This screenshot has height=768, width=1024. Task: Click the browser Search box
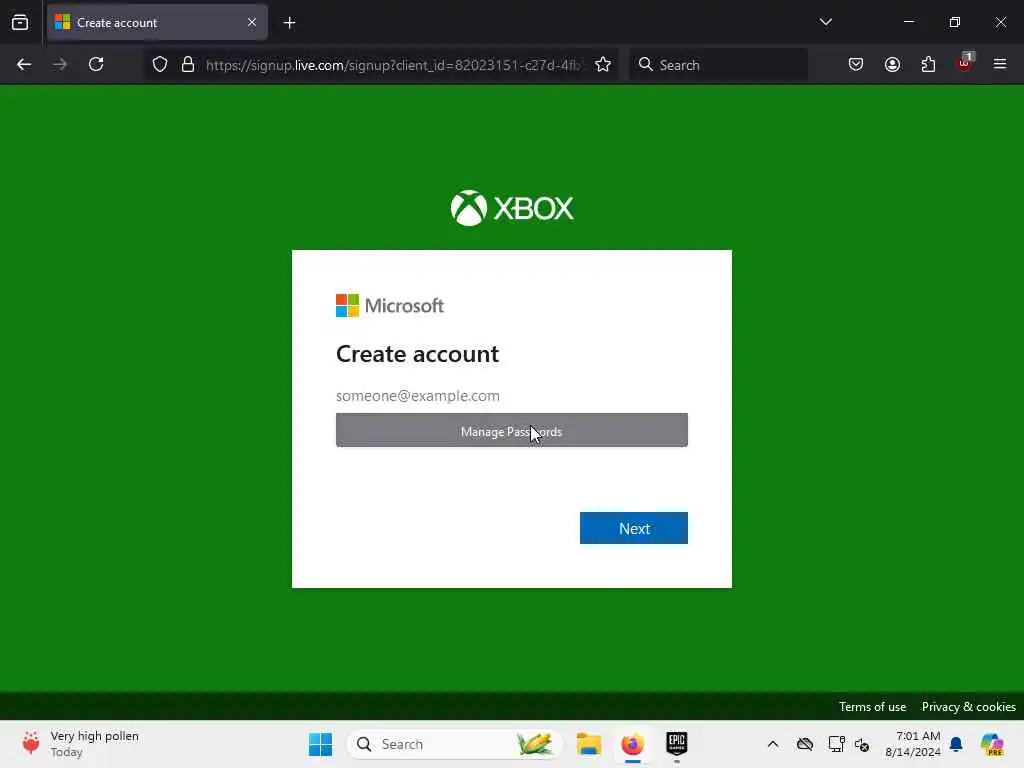(718, 65)
